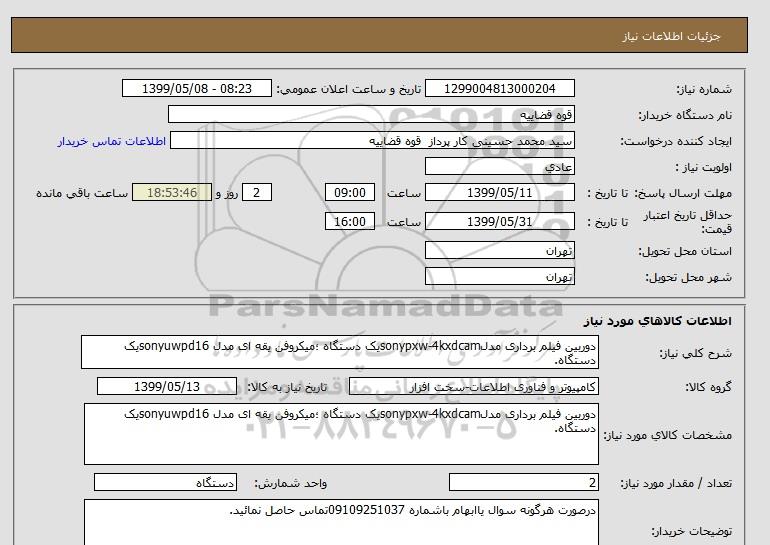Click the buyer notes area with phone 09109251037
This screenshot has width=770, height=545.
click(x=341, y=522)
